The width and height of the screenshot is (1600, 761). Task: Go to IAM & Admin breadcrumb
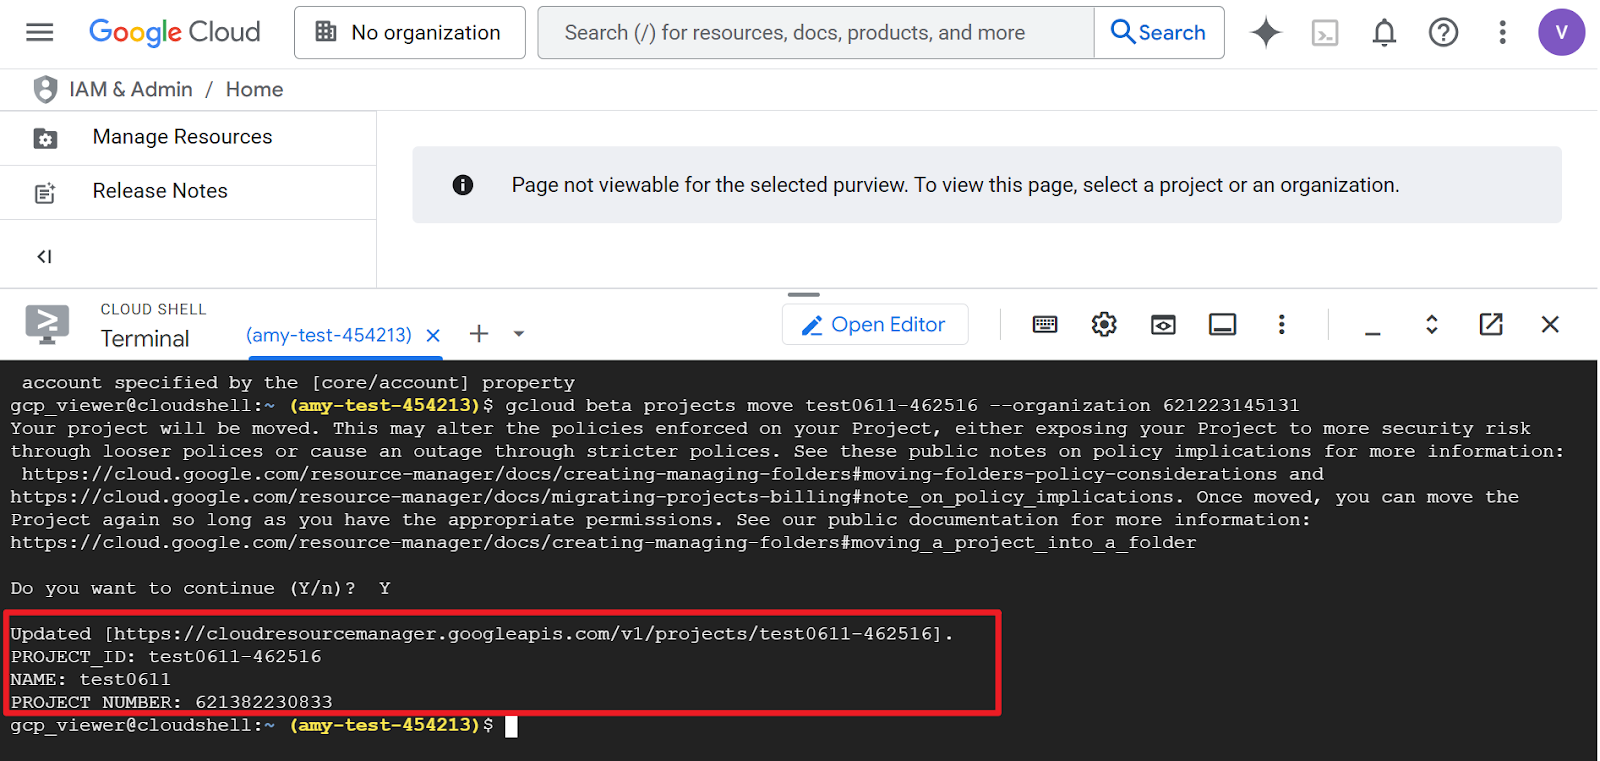(x=131, y=90)
